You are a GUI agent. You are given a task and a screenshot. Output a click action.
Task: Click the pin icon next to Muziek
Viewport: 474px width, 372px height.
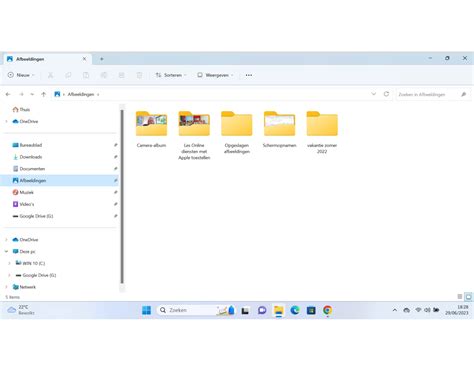(115, 192)
